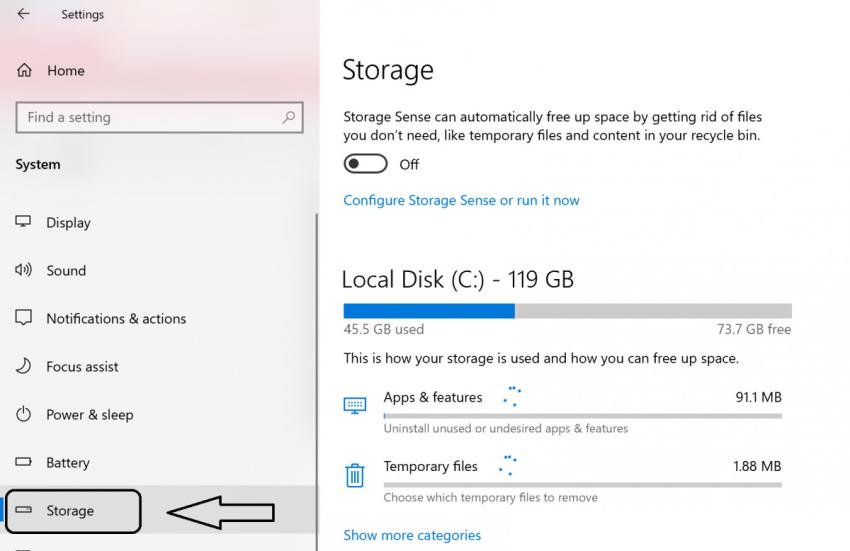Click the Power & sleep icon
Screen dimensions: 850x551
point(23,414)
